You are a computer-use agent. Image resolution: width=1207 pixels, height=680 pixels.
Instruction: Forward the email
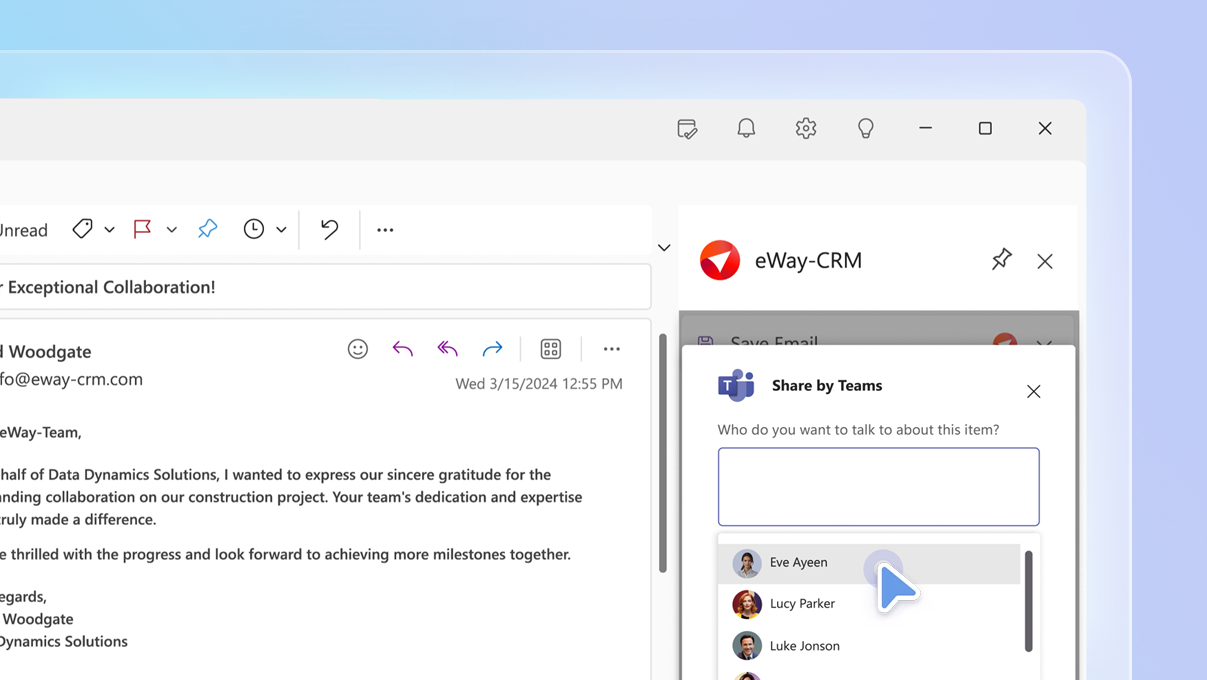492,349
